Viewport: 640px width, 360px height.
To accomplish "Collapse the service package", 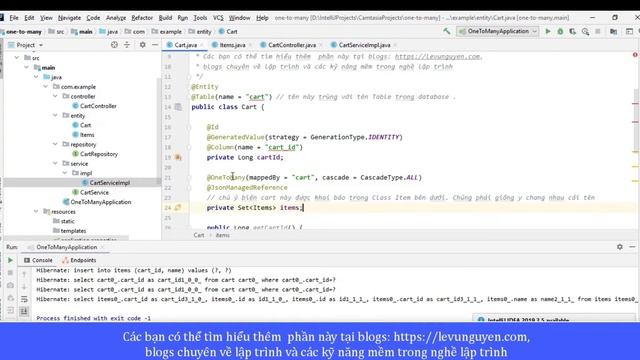I will [55, 163].
